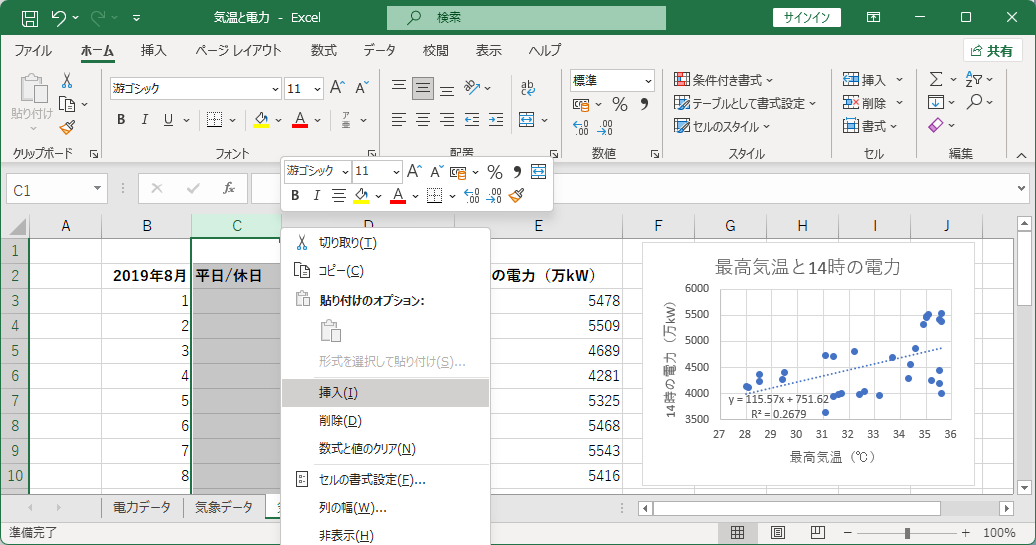Open the ファイル tab
The image size is (1036, 545).
tap(33, 51)
